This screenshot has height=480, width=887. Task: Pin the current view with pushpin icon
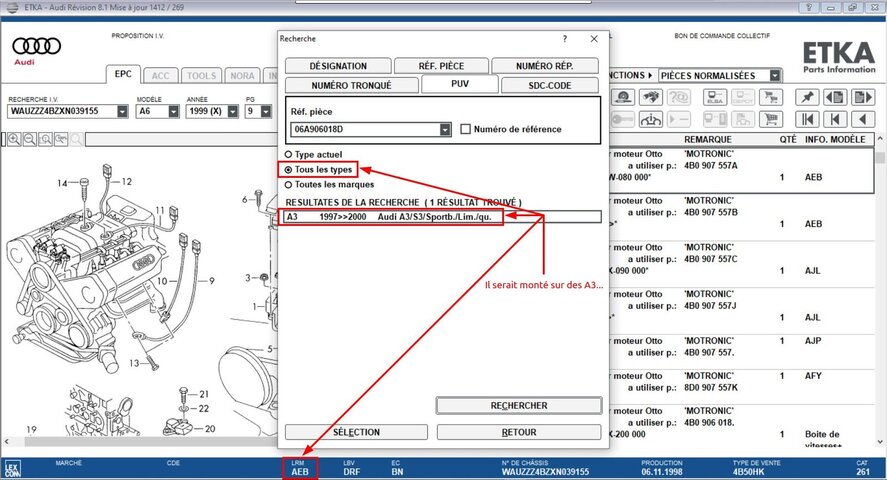pos(807,97)
